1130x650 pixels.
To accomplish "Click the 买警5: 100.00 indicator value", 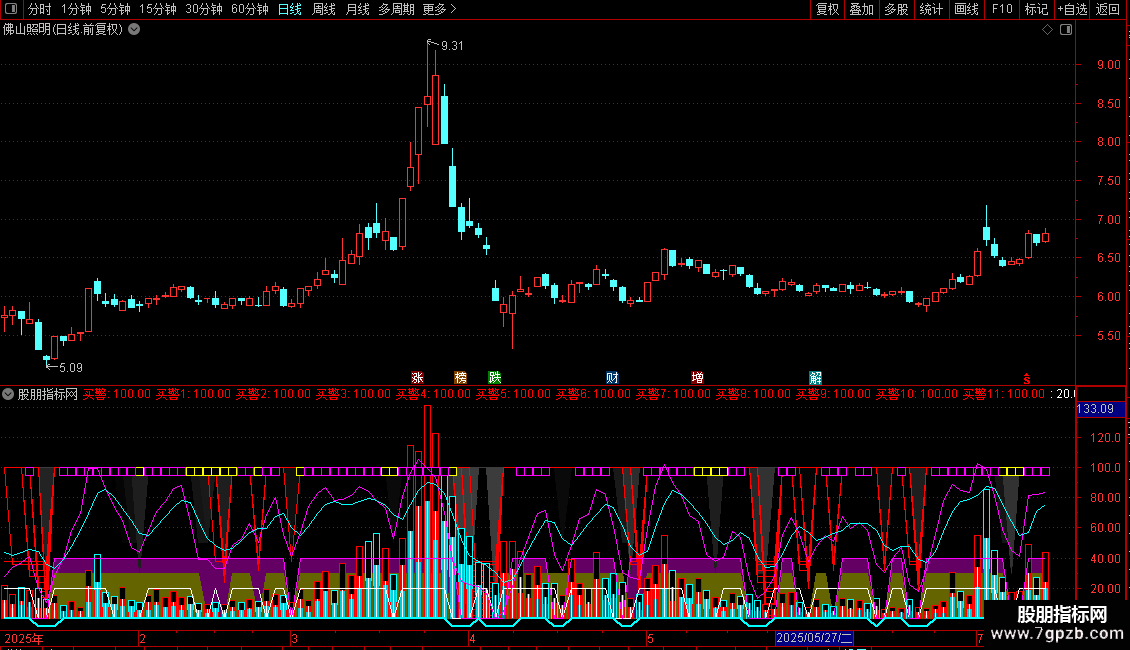I will coord(513,394).
